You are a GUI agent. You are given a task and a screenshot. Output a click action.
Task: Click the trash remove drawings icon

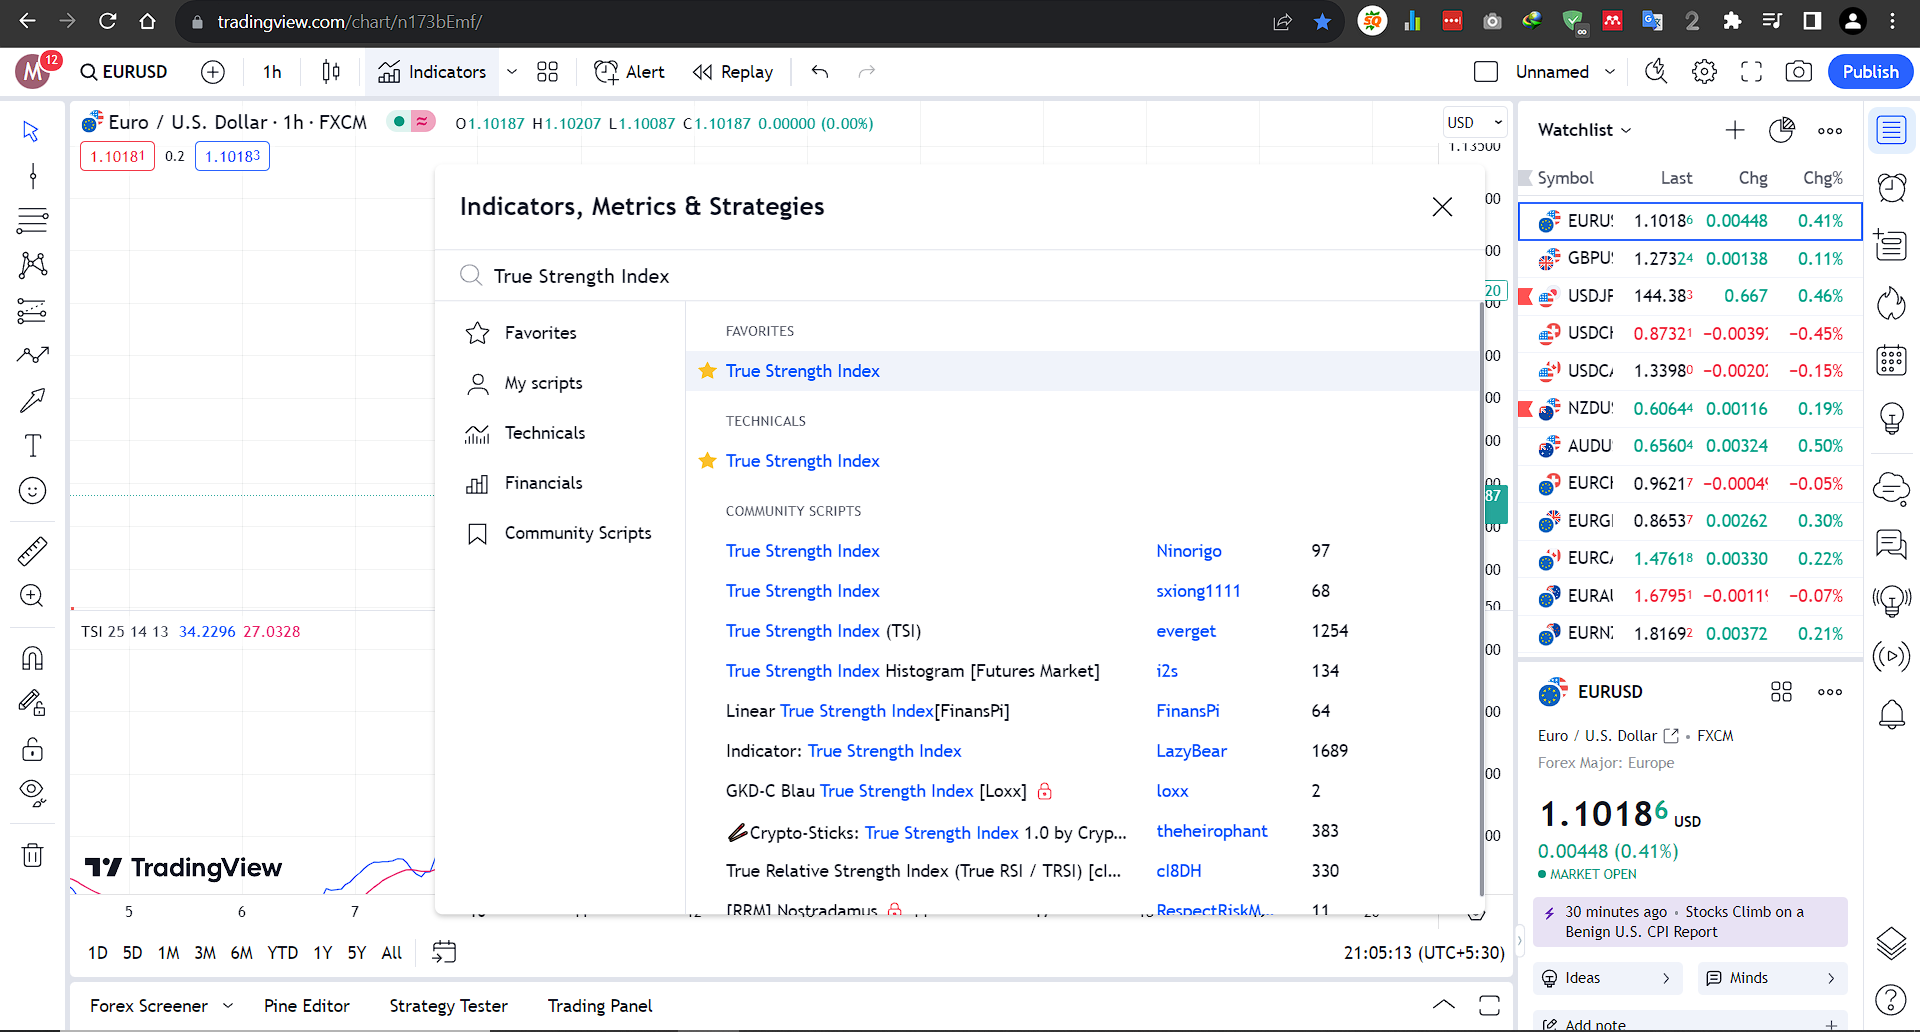[32, 855]
